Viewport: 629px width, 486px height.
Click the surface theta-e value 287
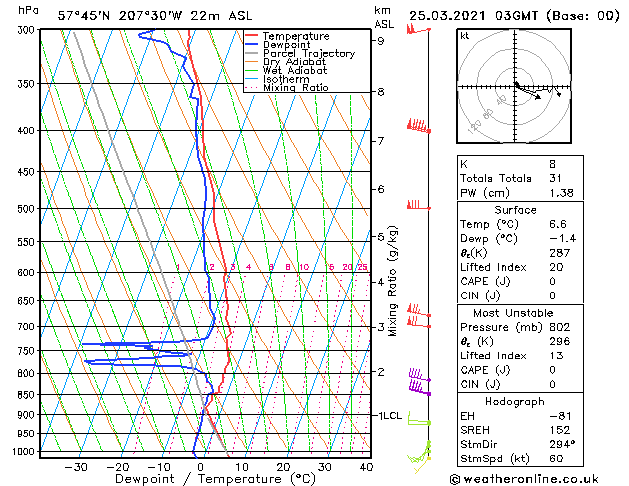pyautogui.click(x=560, y=253)
